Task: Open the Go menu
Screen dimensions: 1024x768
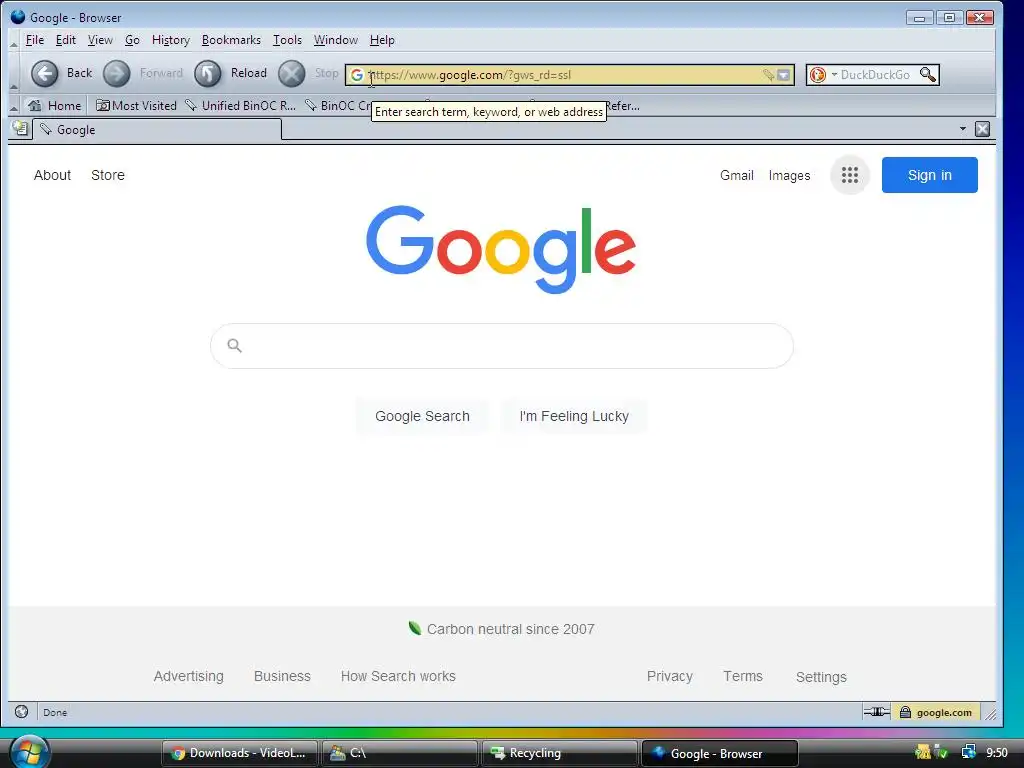Action: 132,40
